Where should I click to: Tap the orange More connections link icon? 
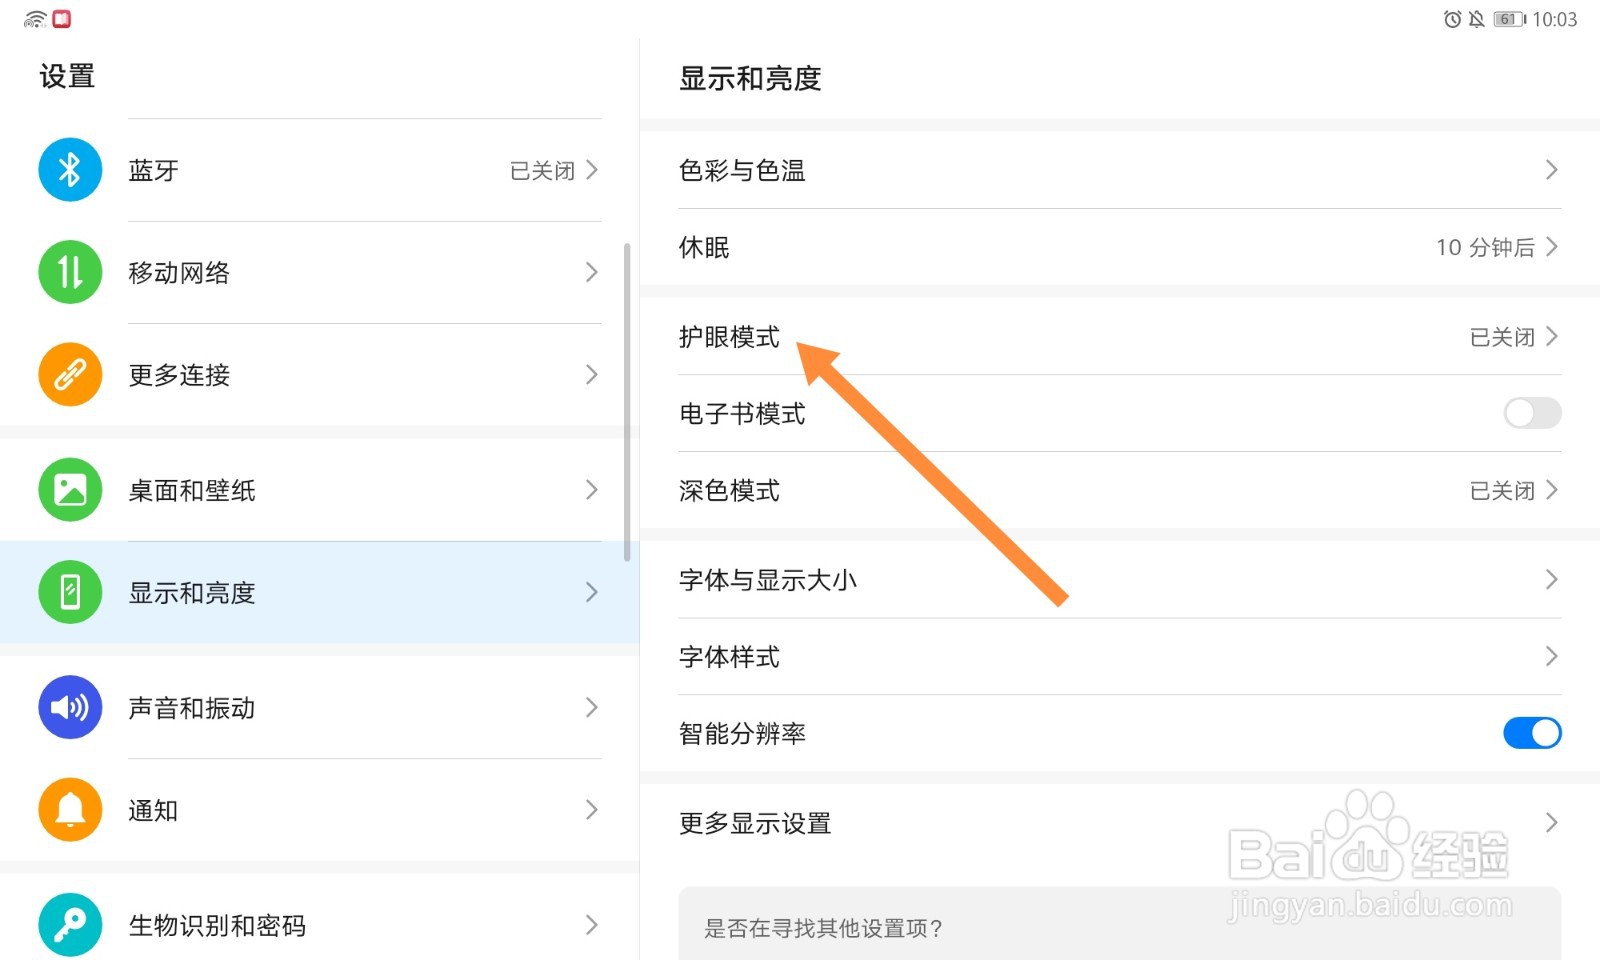point(70,375)
